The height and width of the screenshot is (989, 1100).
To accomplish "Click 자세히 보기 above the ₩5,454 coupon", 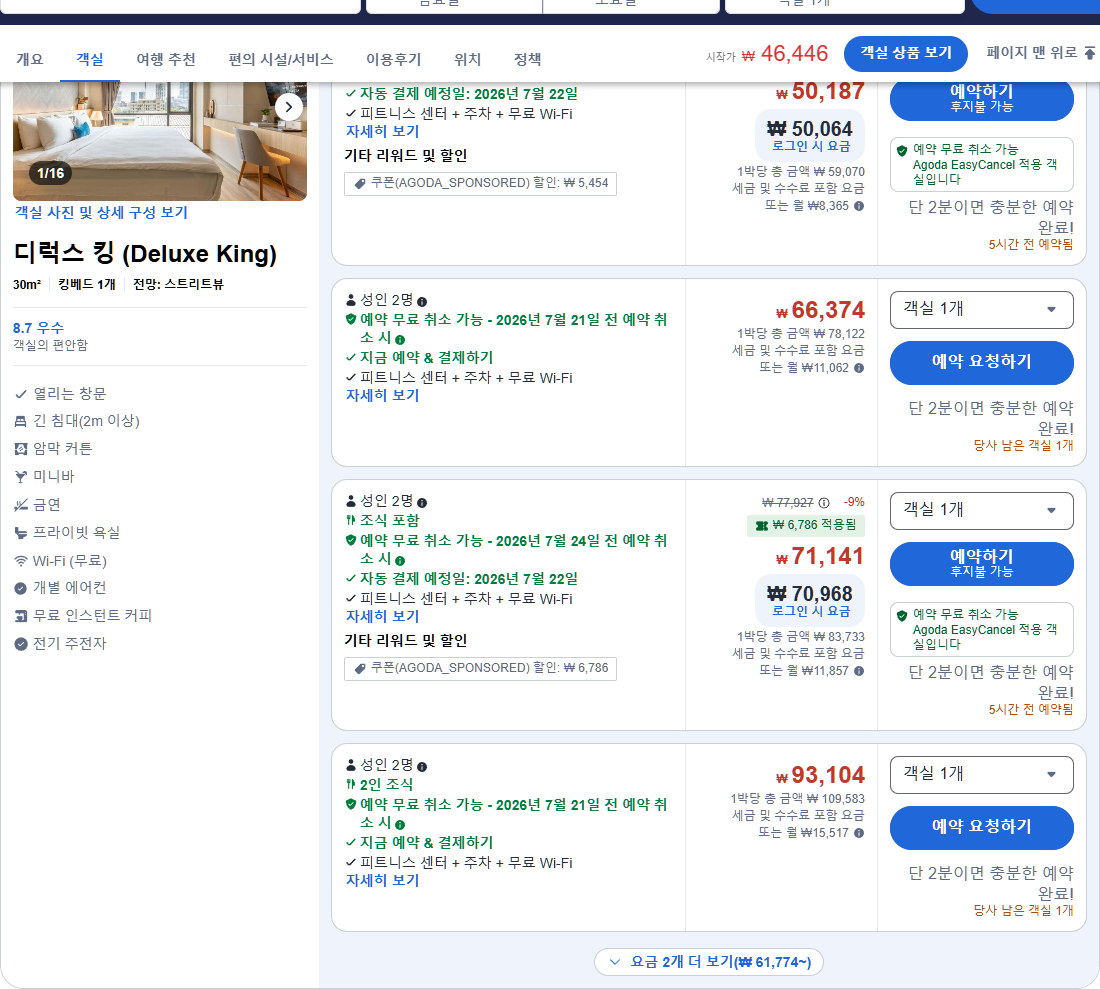I will (x=382, y=131).
